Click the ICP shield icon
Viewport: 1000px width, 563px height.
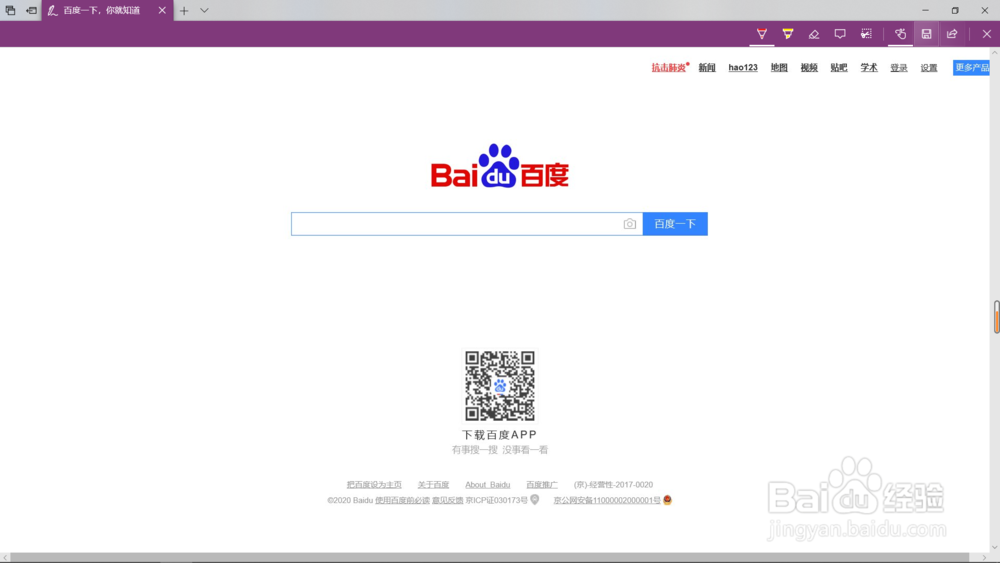point(534,500)
